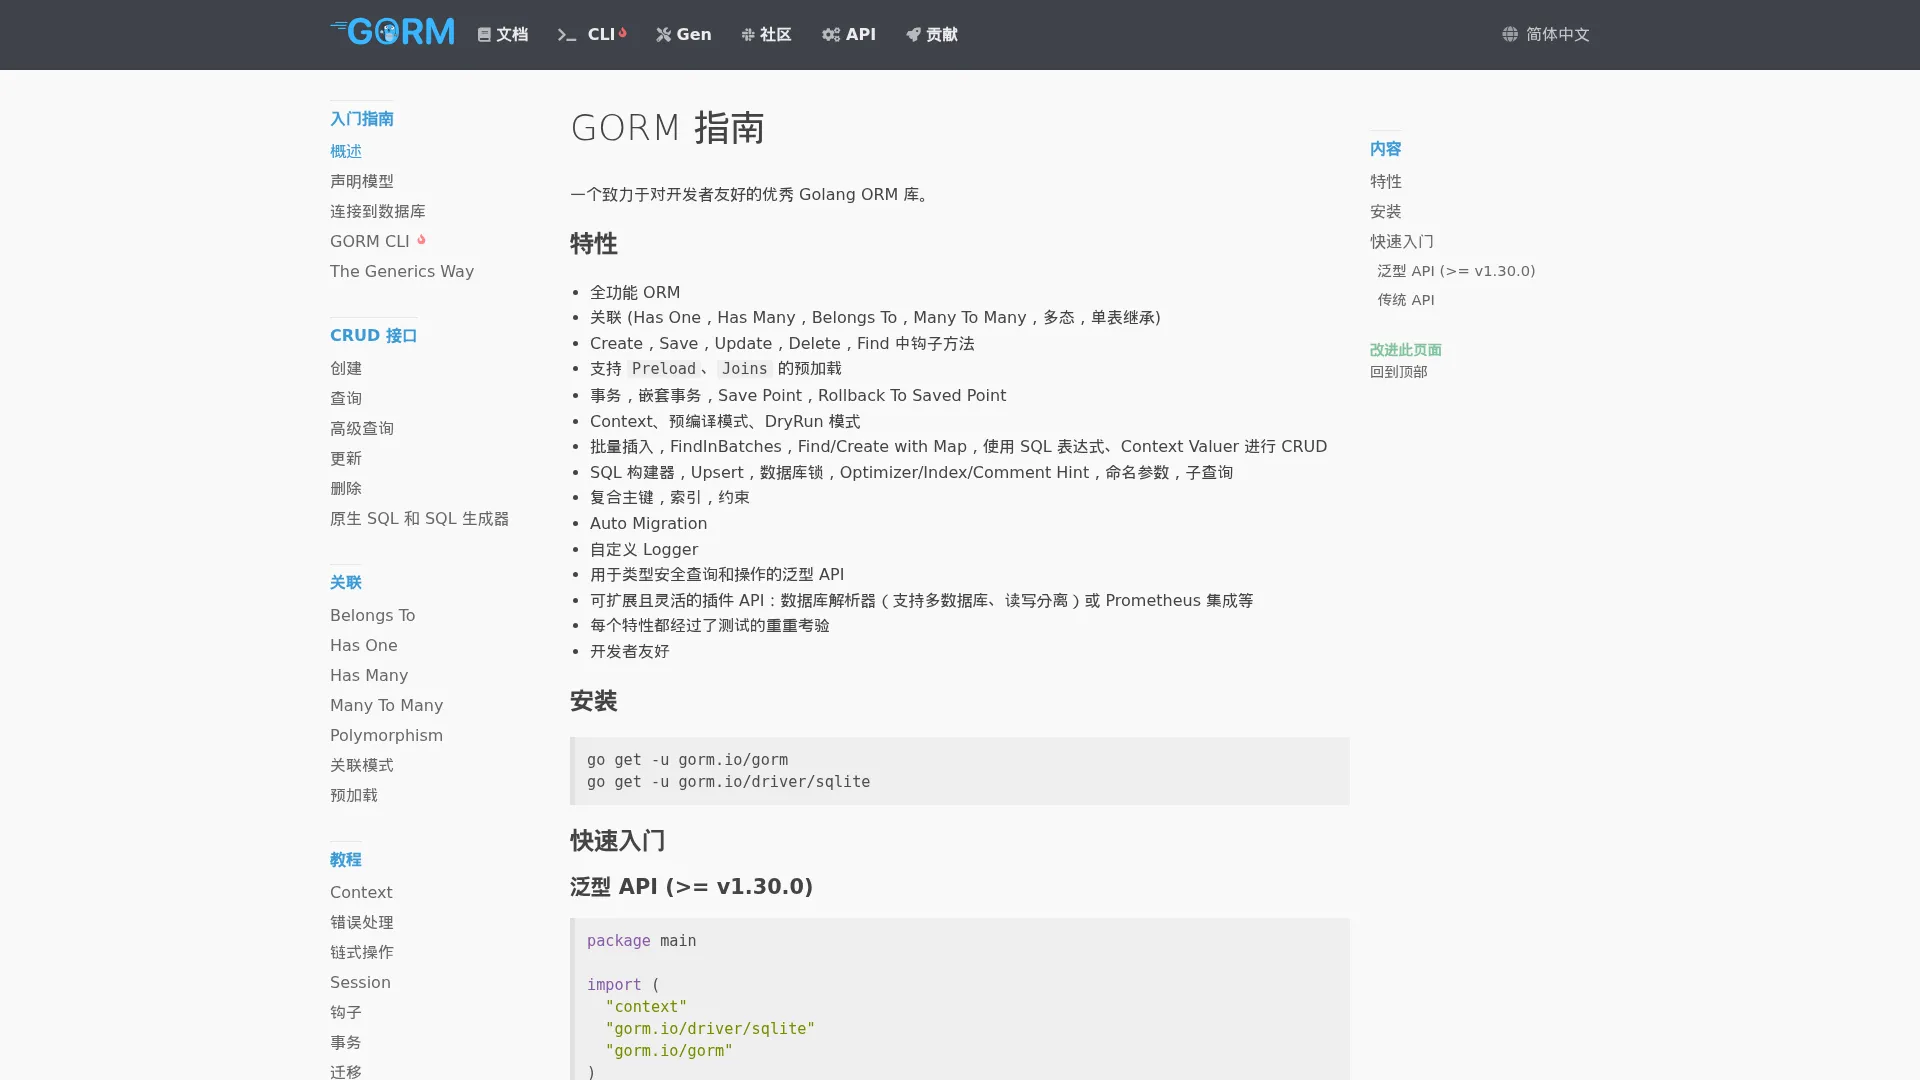
Task: Click the 泛型 API (>= v1.30.0) heading
Action: pyautogui.click(x=692, y=887)
